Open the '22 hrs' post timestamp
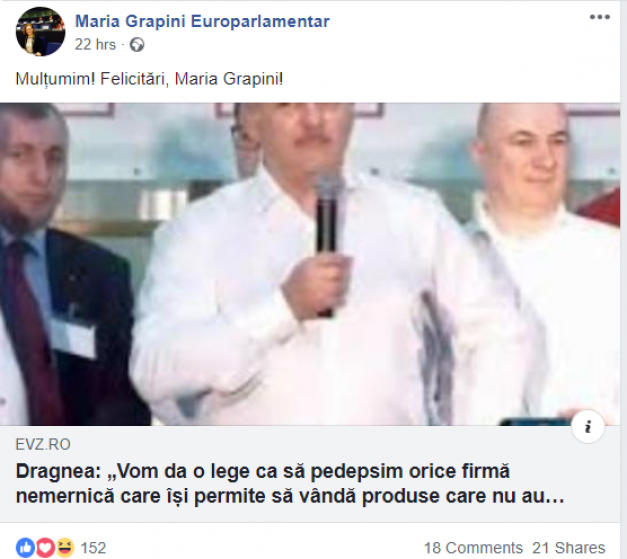The width and height of the screenshot is (627, 559). (x=95, y=44)
